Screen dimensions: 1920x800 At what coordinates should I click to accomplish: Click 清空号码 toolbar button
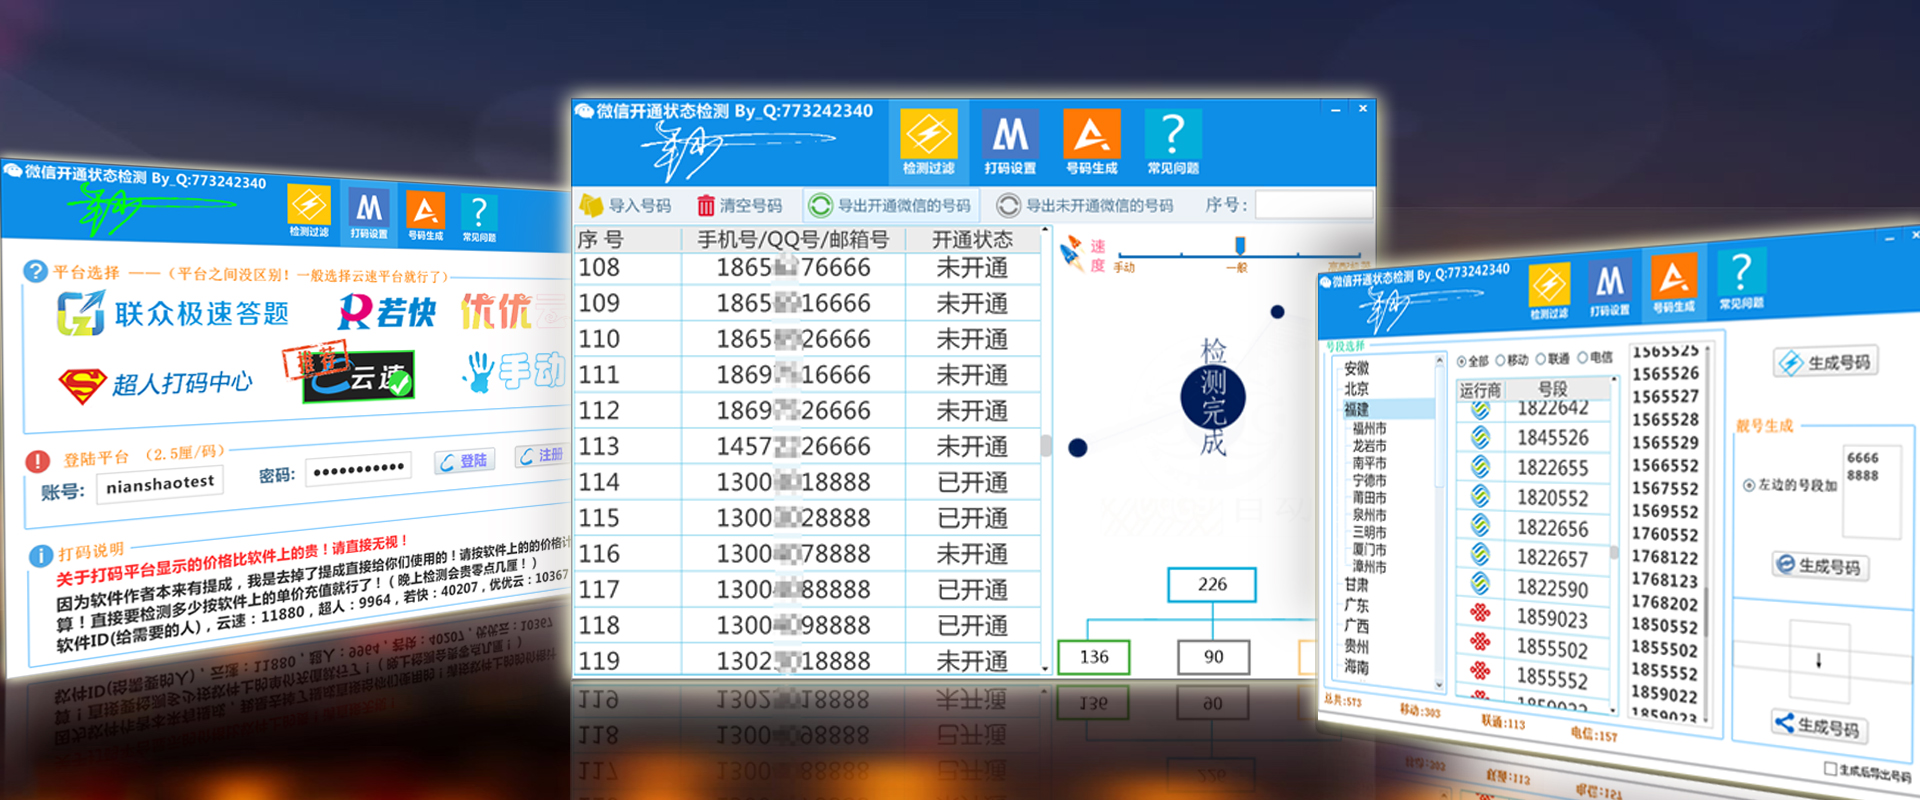740,205
